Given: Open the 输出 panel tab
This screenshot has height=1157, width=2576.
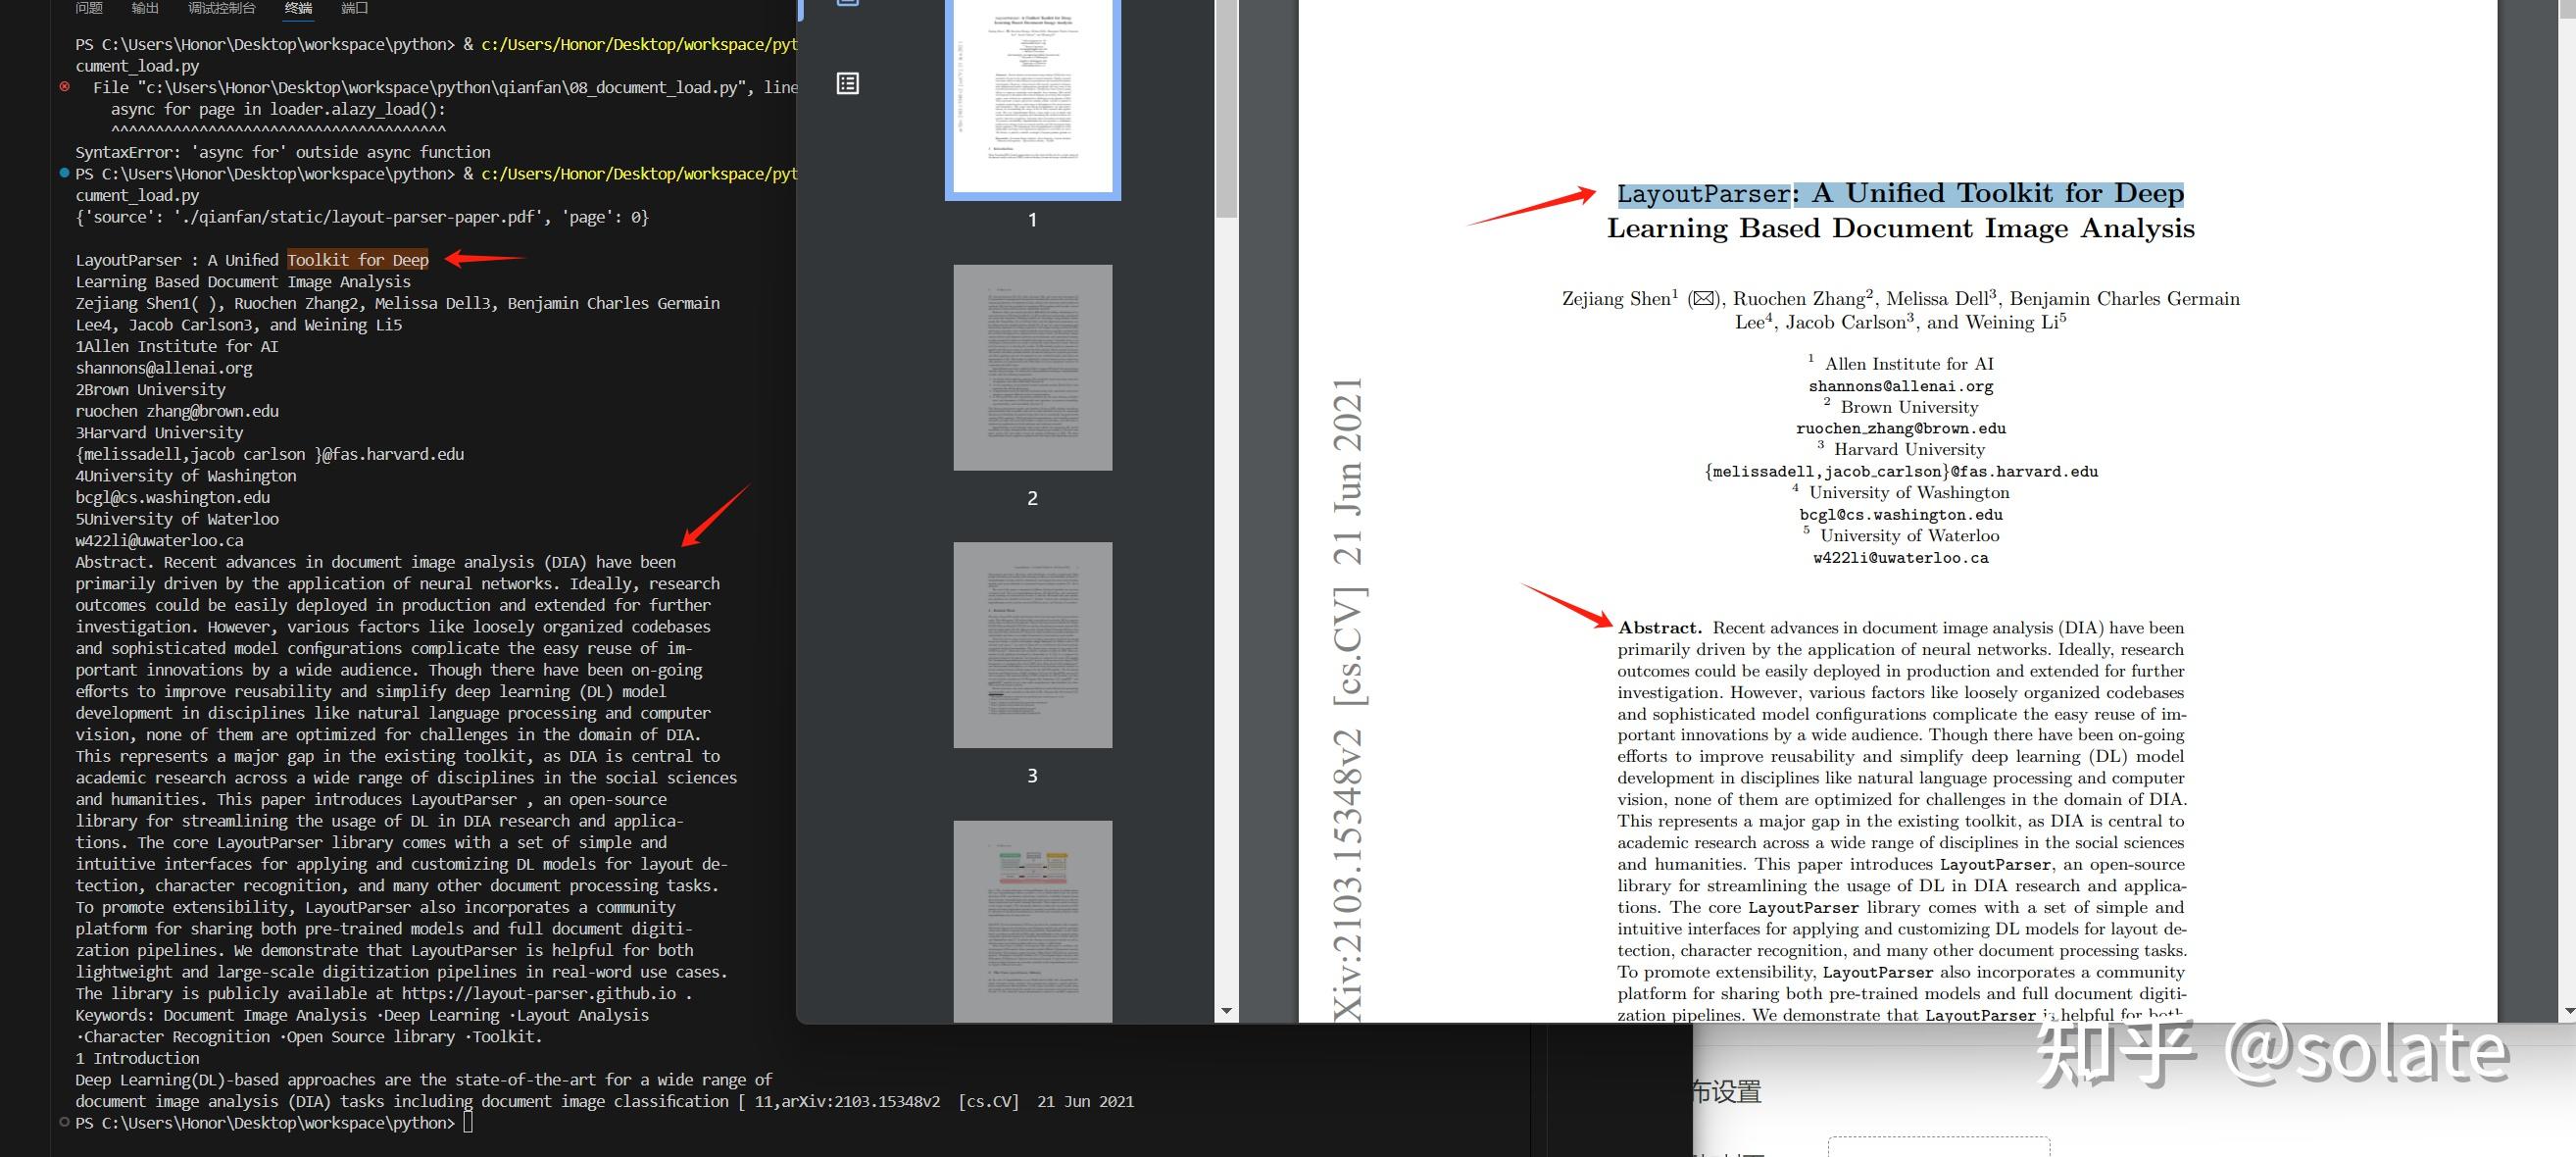Looking at the screenshot, I should point(145,8).
